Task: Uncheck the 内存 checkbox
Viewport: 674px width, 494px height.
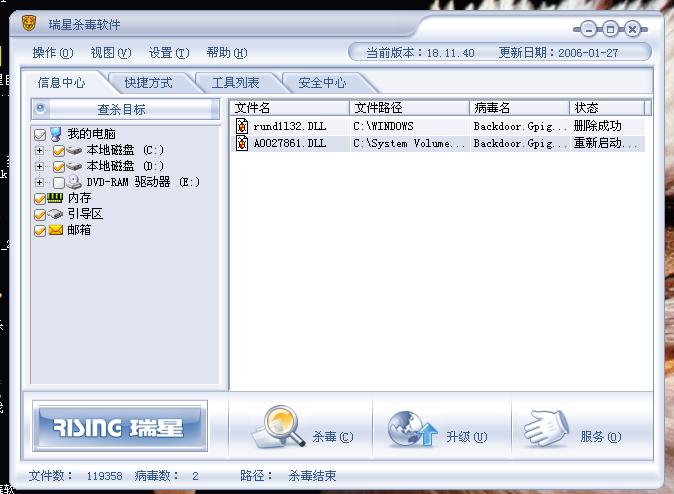Action: click(x=40, y=199)
